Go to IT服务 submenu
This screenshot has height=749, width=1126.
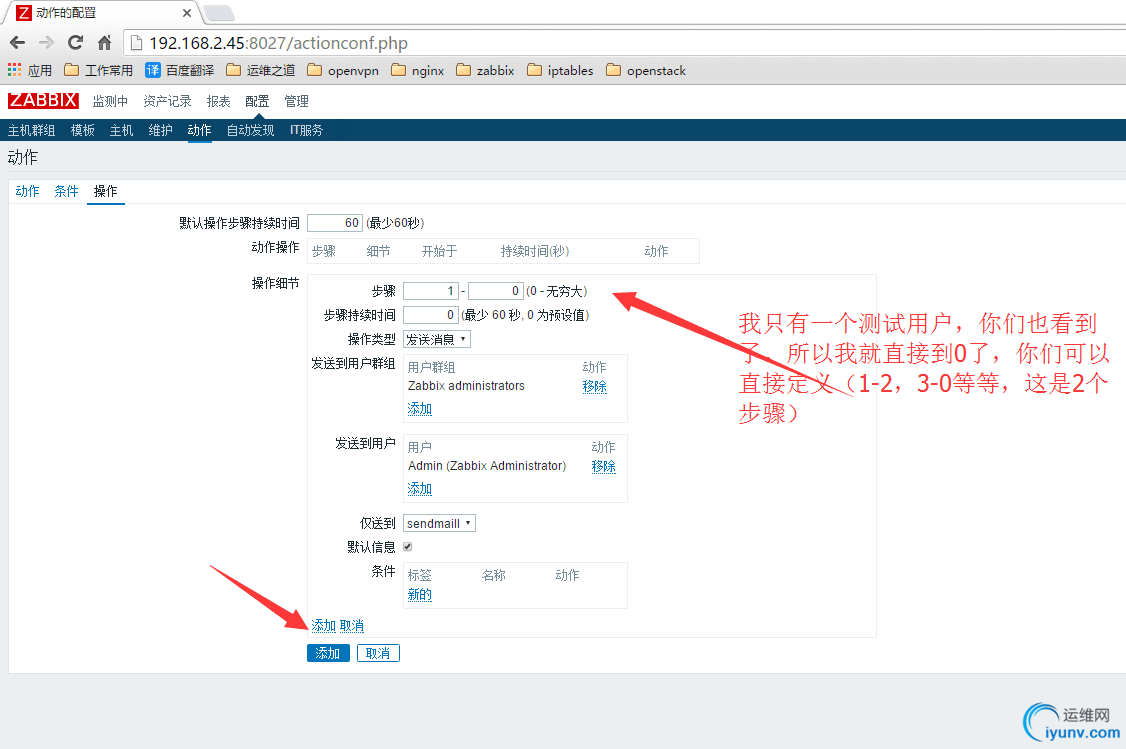(x=306, y=130)
